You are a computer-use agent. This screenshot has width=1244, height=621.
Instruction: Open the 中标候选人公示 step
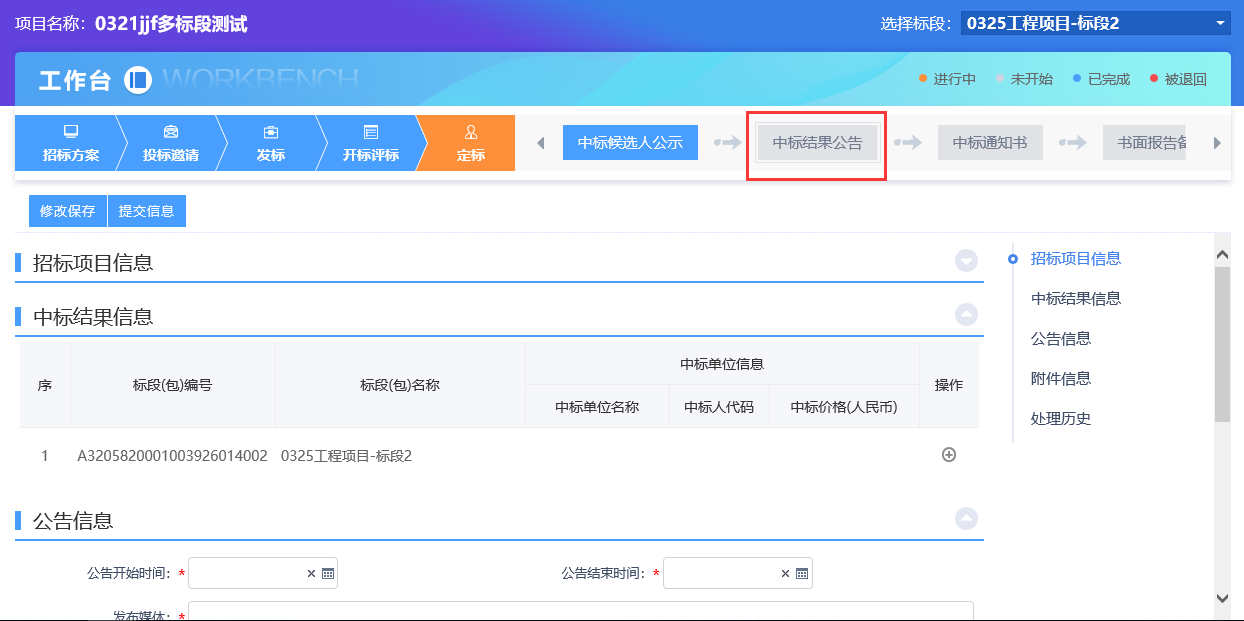click(x=630, y=143)
